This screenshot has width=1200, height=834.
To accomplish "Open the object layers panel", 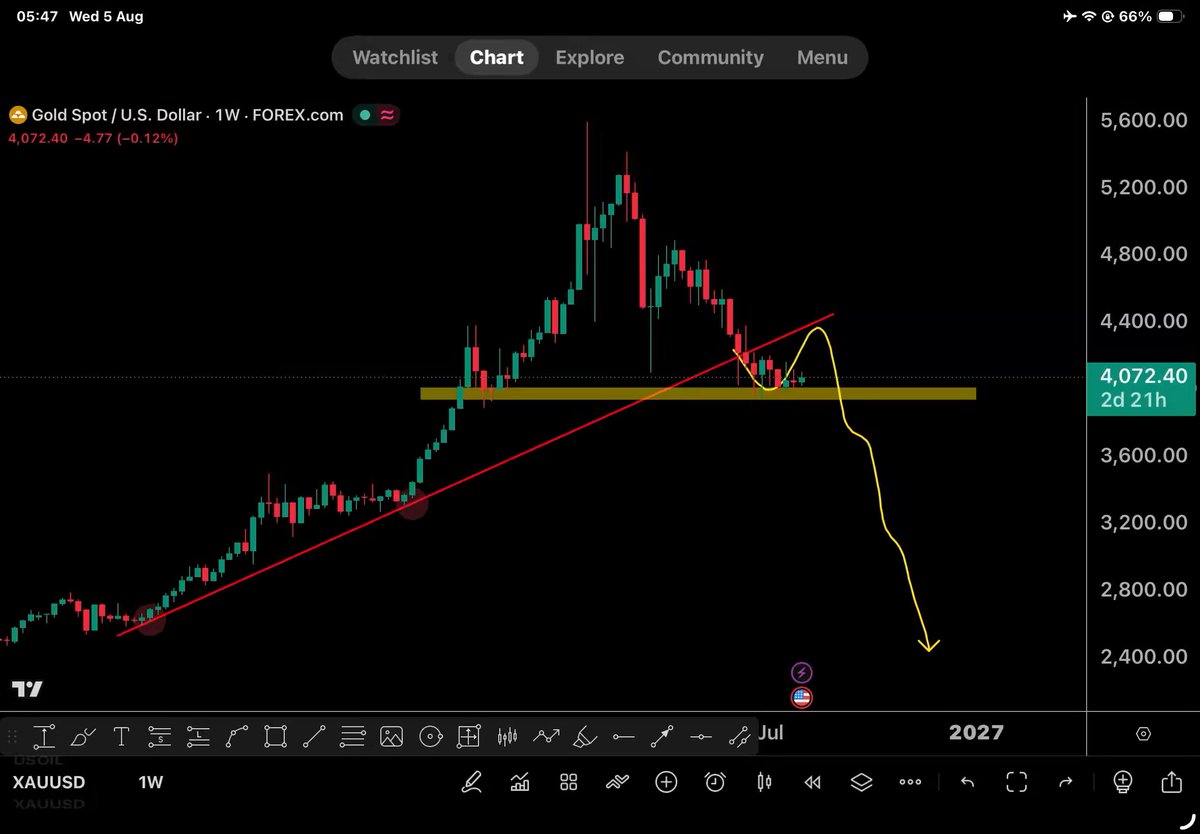I will pos(861,783).
